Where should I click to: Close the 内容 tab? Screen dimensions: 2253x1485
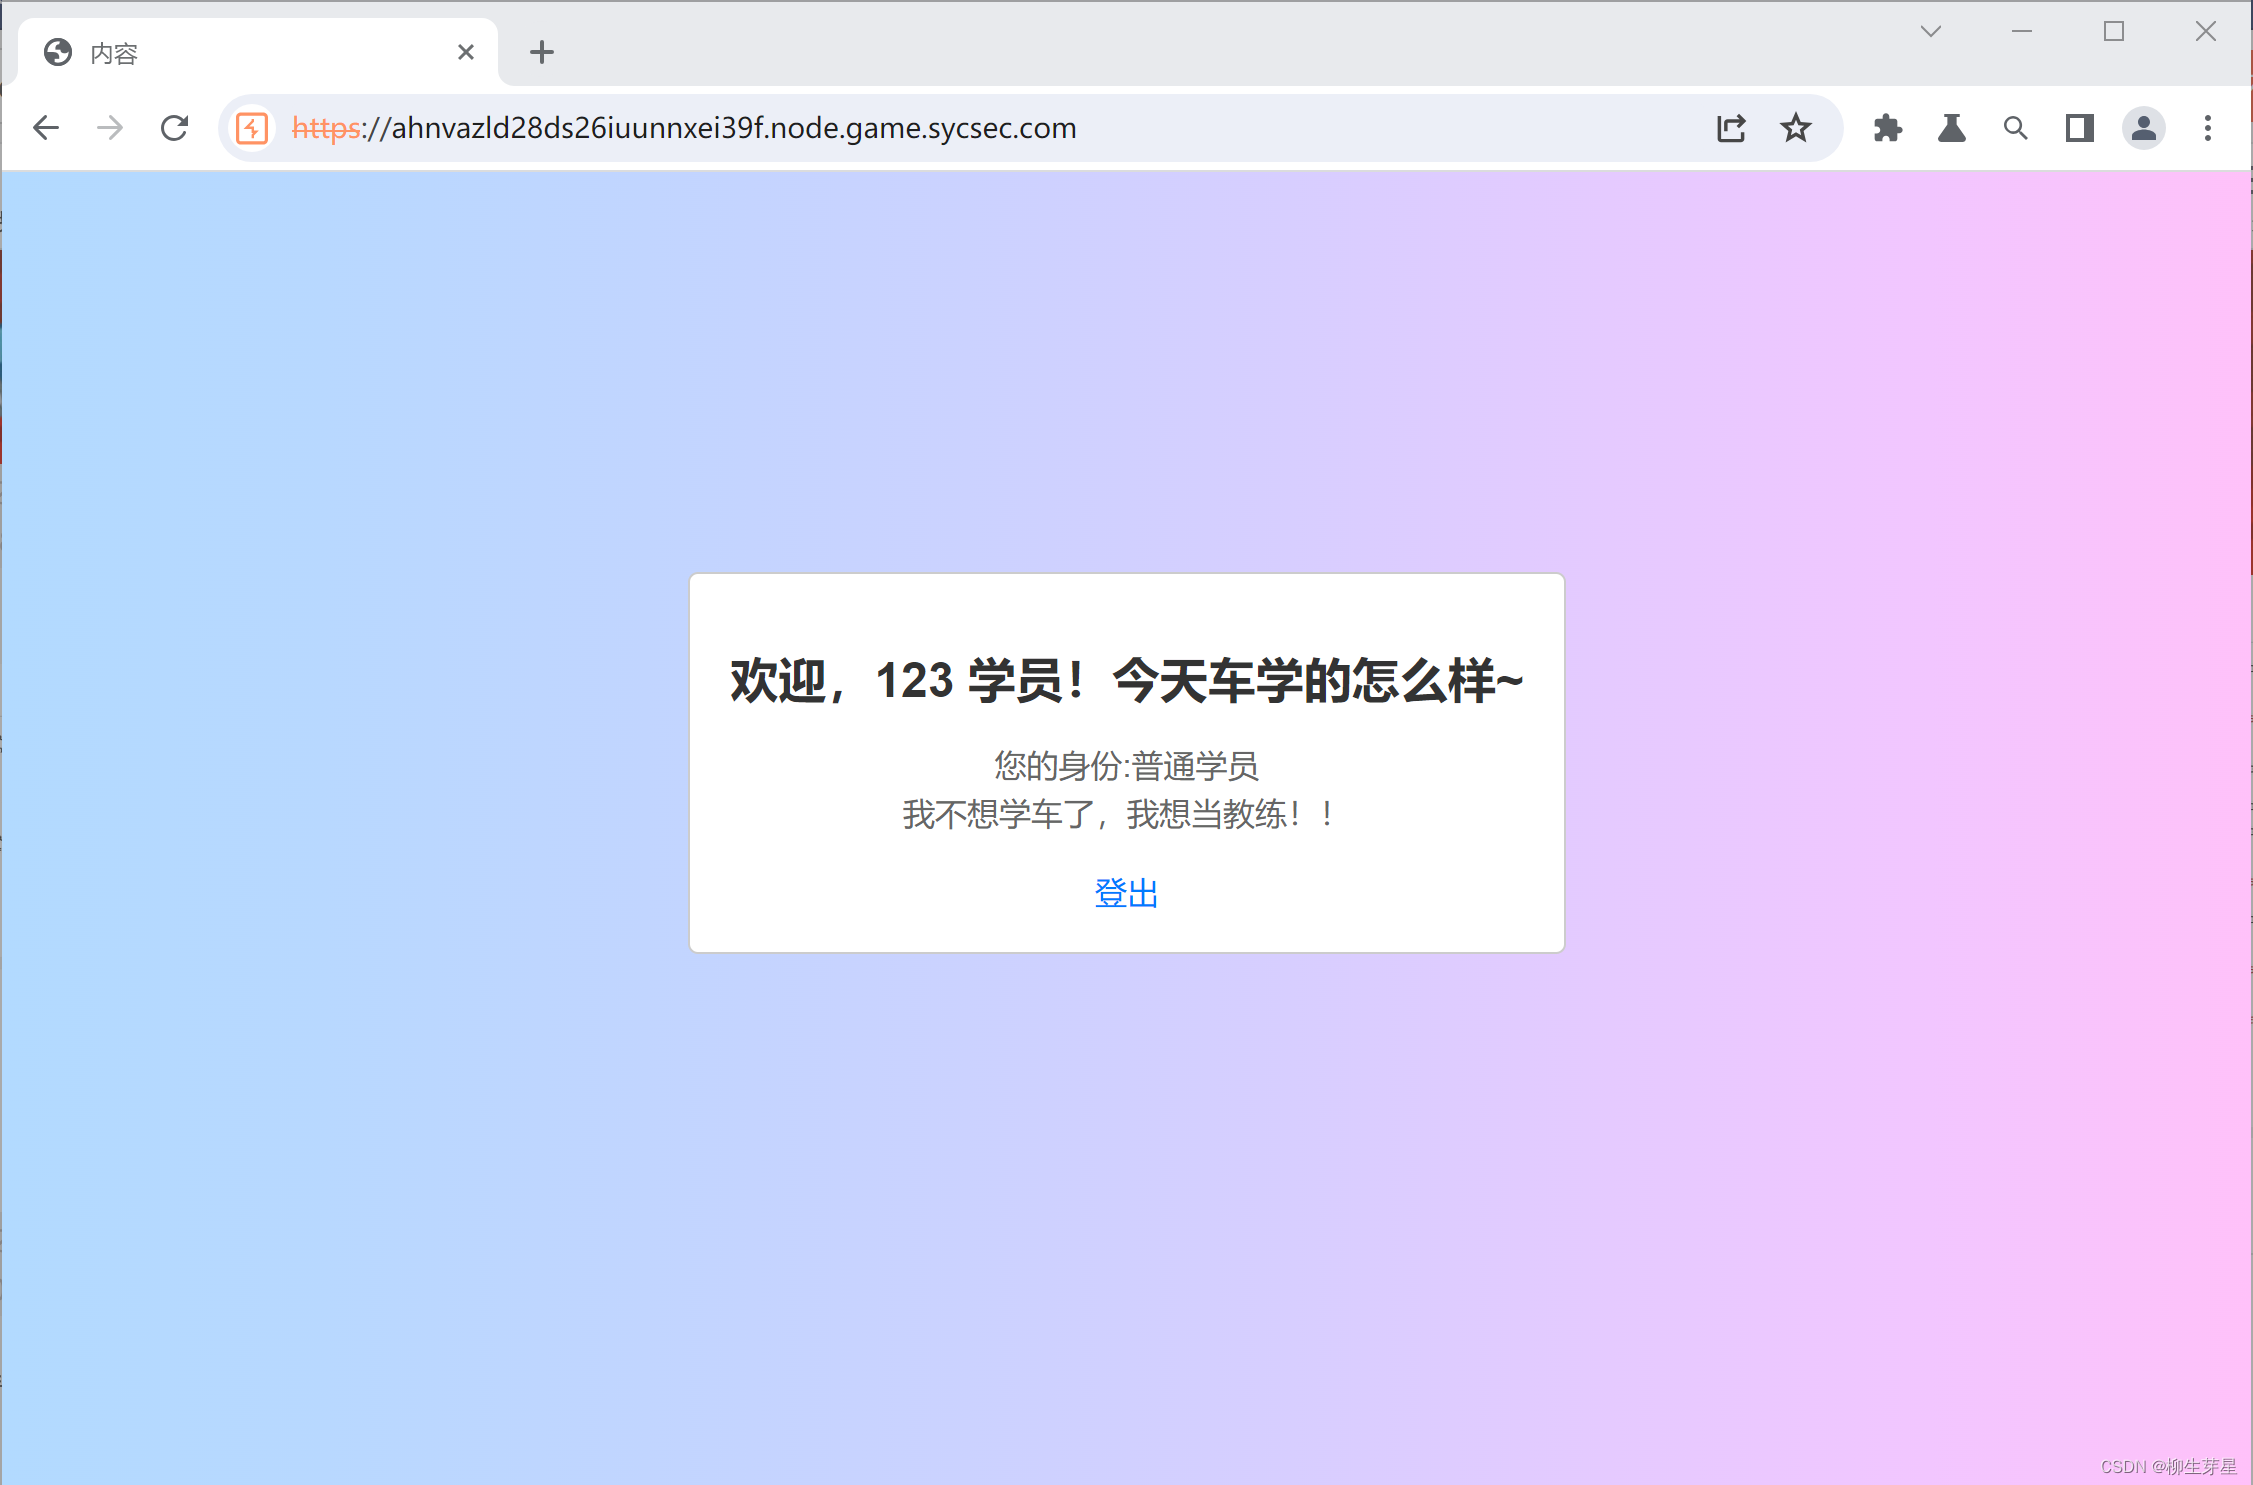pos(466,52)
